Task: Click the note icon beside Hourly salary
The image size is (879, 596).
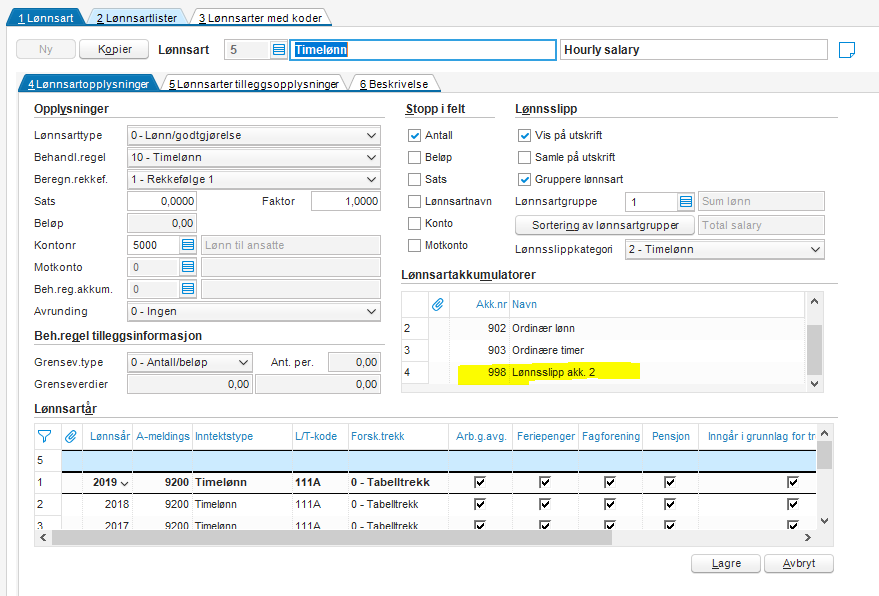Action: (846, 50)
